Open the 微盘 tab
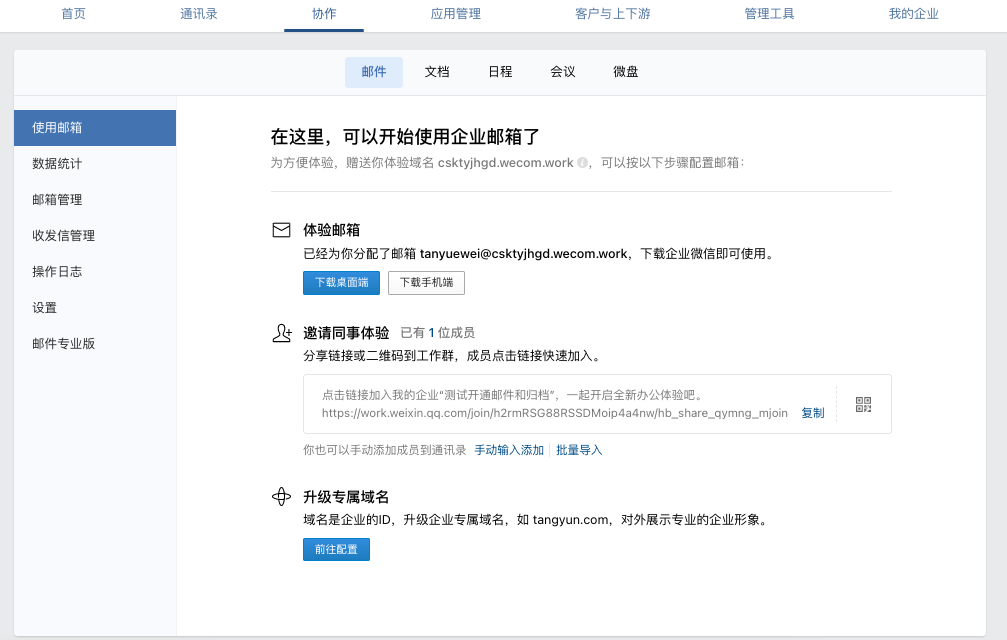 pos(624,72)
